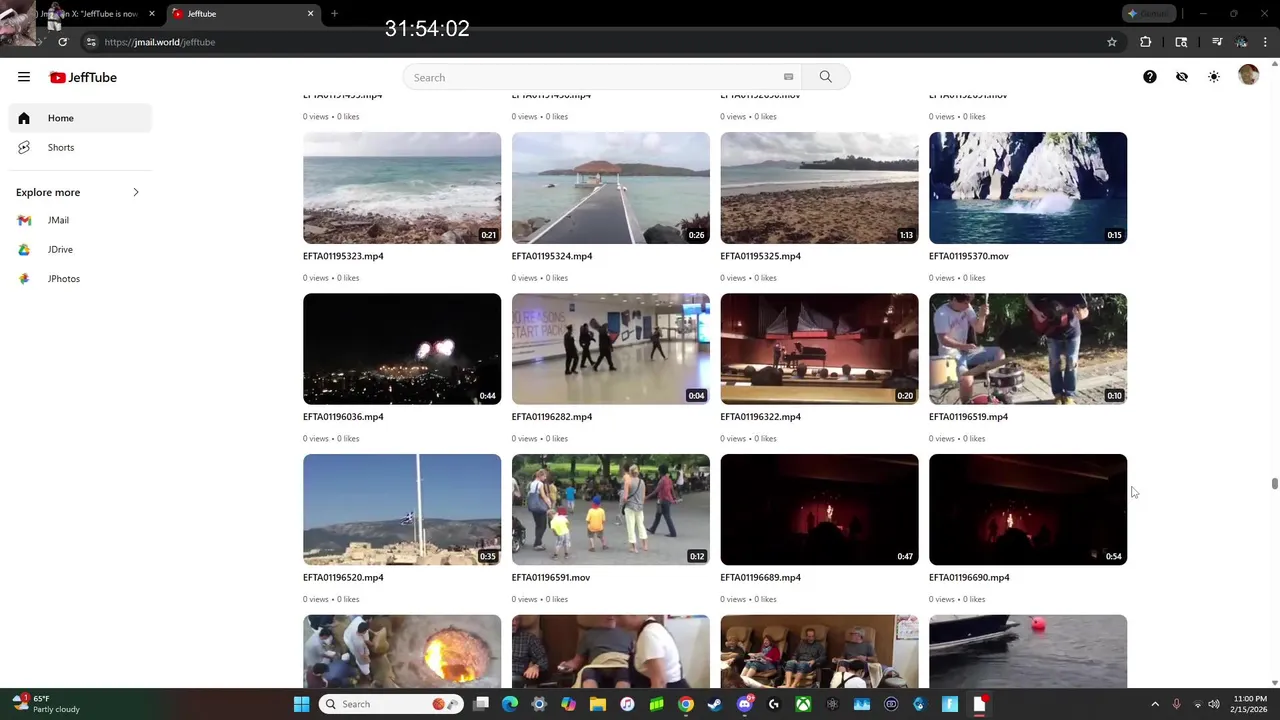This screenshot has width=1280, height=720.
Task: Click the Windows taskbar search box
Action: pos(392,704)
